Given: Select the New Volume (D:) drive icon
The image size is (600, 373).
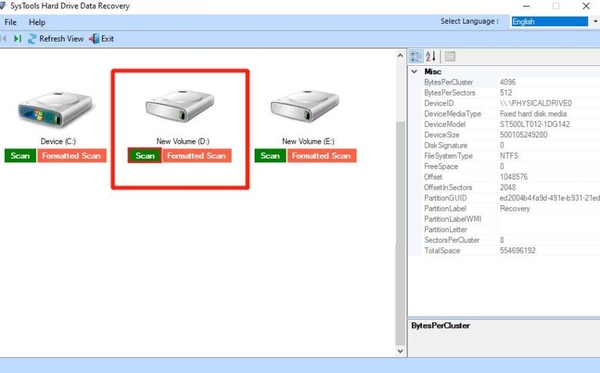Looking at the screenshot, I should click(x=180, y=106).
